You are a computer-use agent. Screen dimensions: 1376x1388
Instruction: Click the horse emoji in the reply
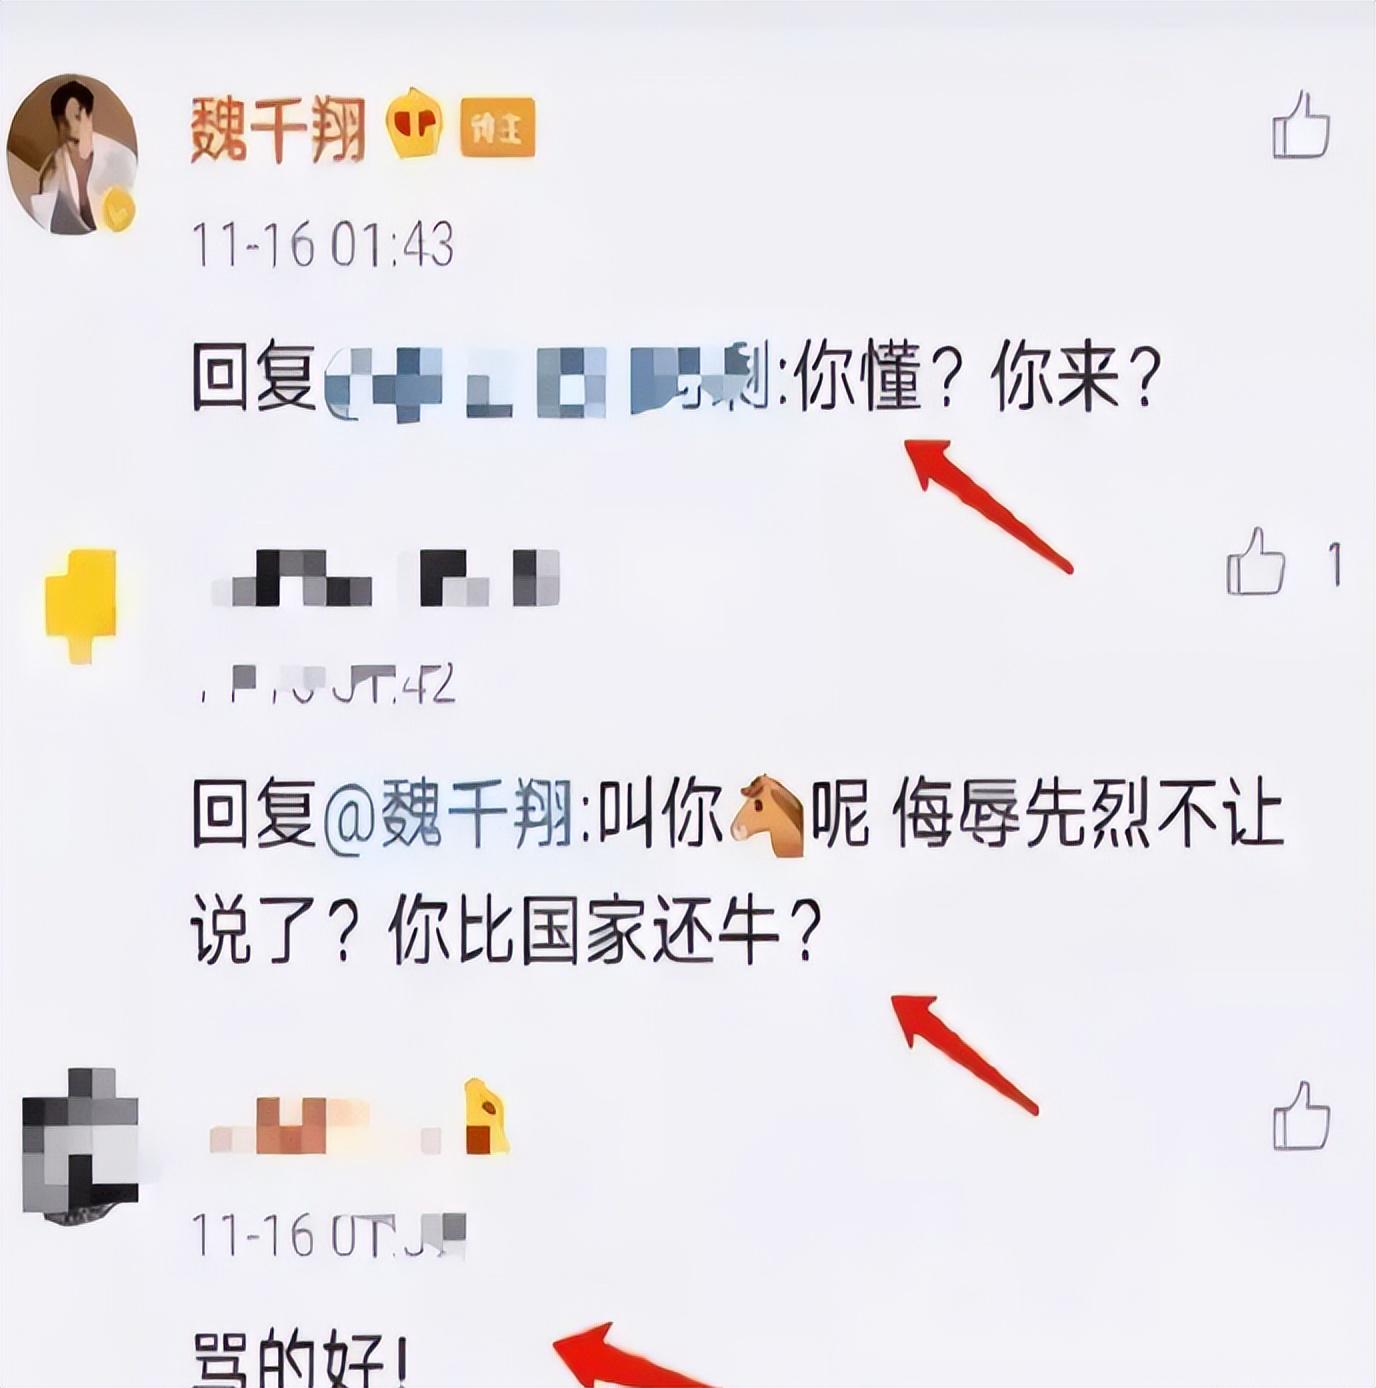pos(768,816)
